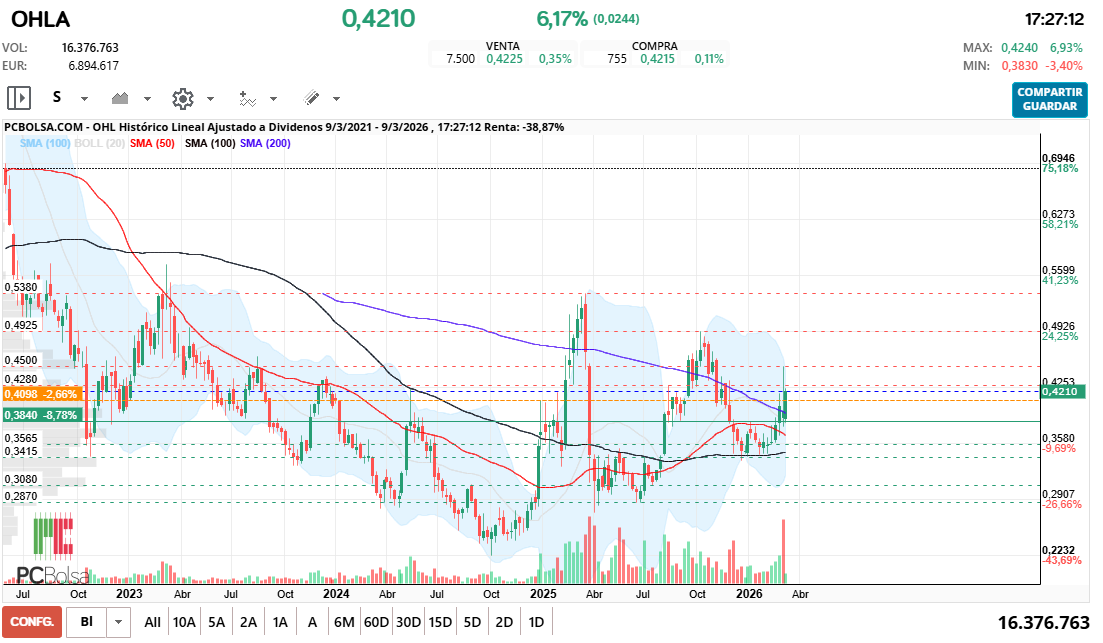Toggle the side panel icon

(x=19, y=98)
